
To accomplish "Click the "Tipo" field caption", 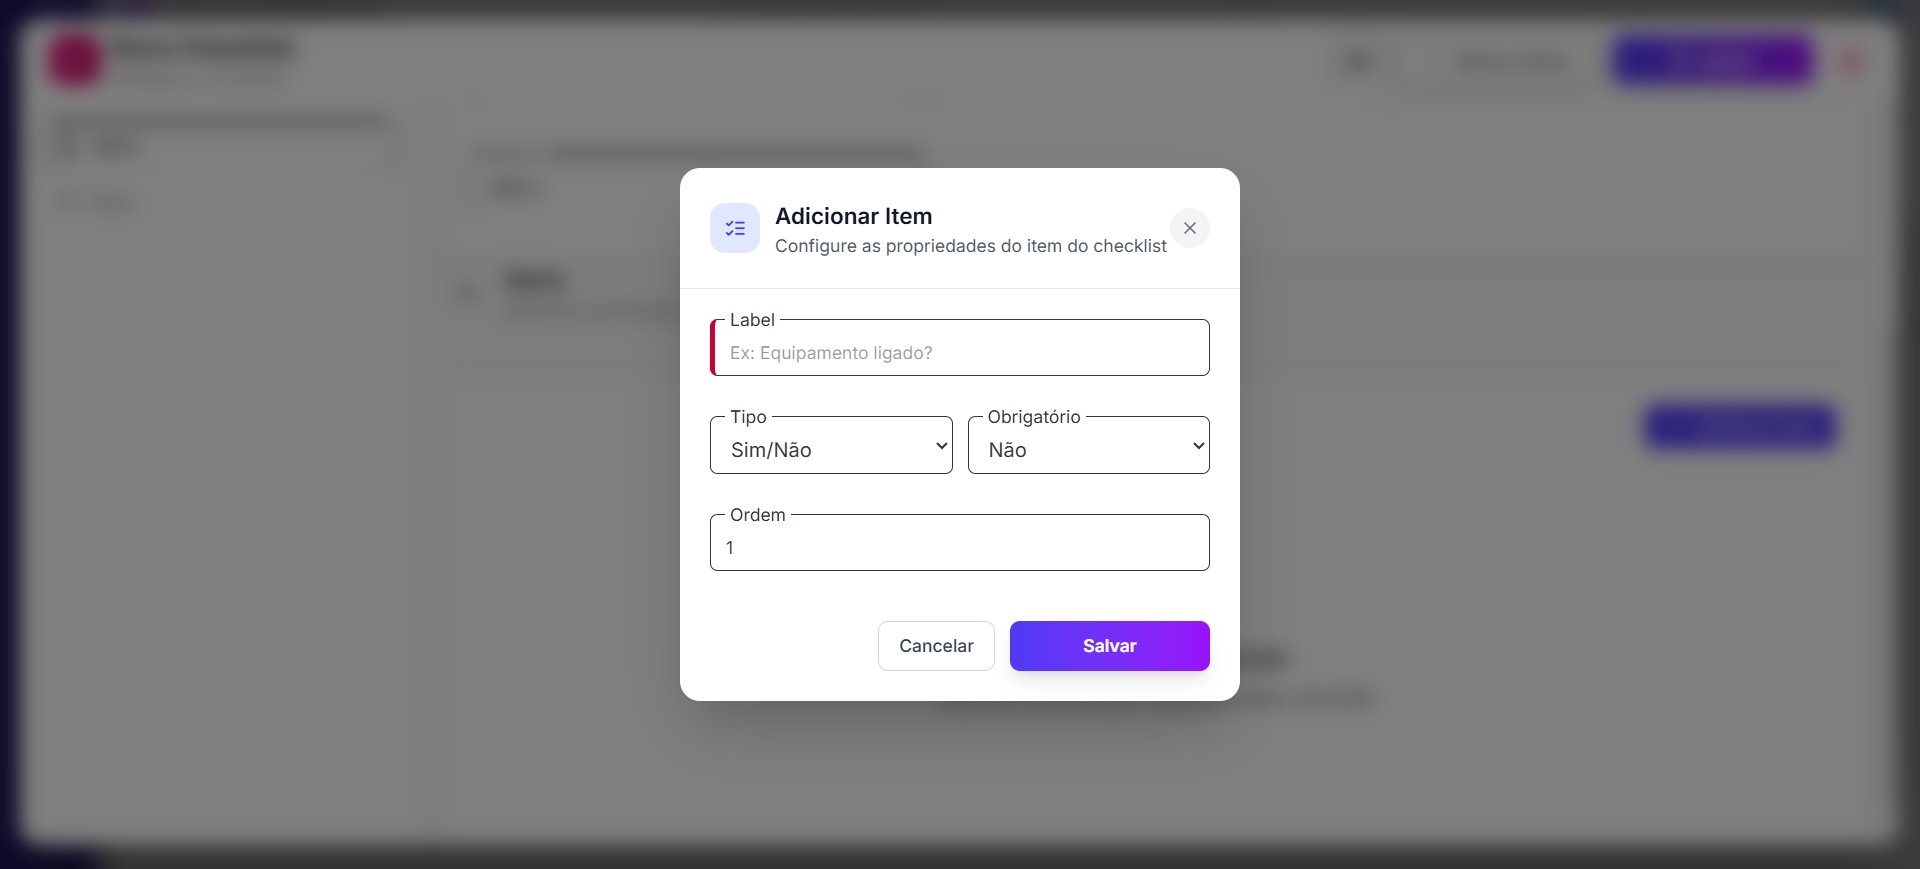I will click(748, 417).
